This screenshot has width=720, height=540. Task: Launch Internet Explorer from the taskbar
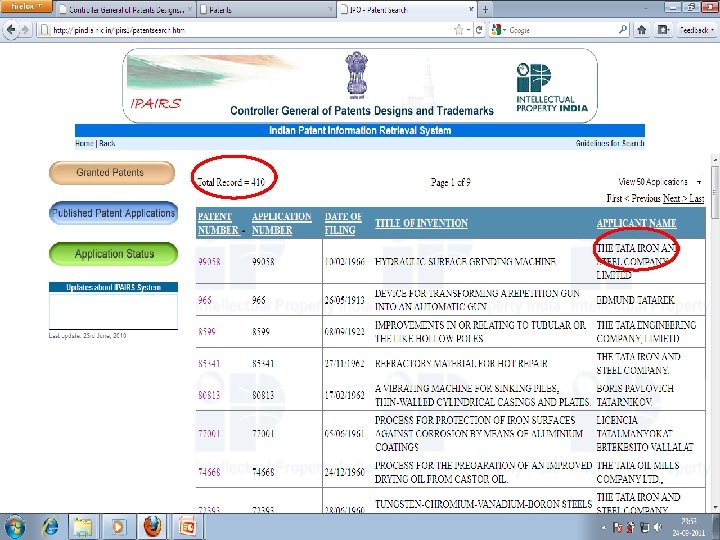click(50, 527)
